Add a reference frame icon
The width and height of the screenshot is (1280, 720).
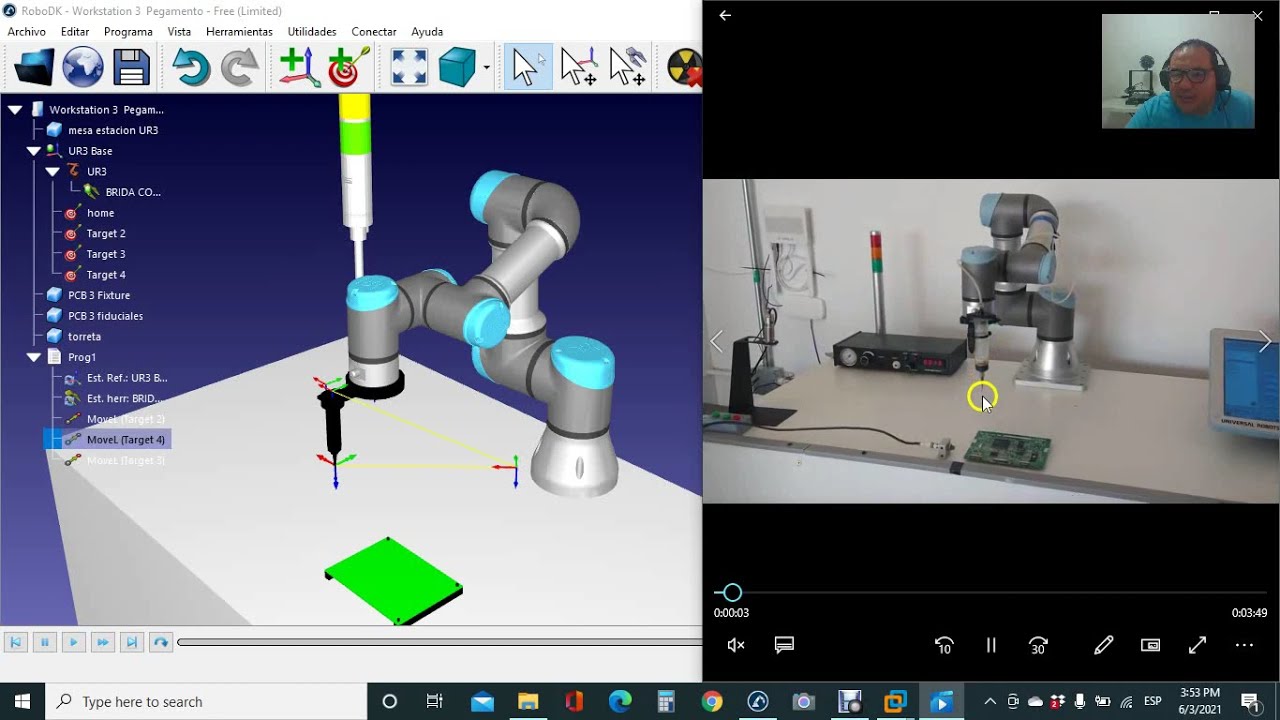pyautogui.click(x=299, y=68)
